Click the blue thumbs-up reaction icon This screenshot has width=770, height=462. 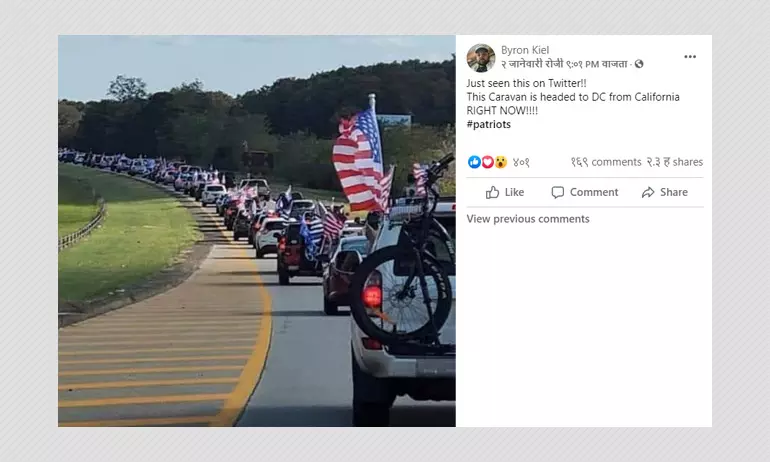474,162
